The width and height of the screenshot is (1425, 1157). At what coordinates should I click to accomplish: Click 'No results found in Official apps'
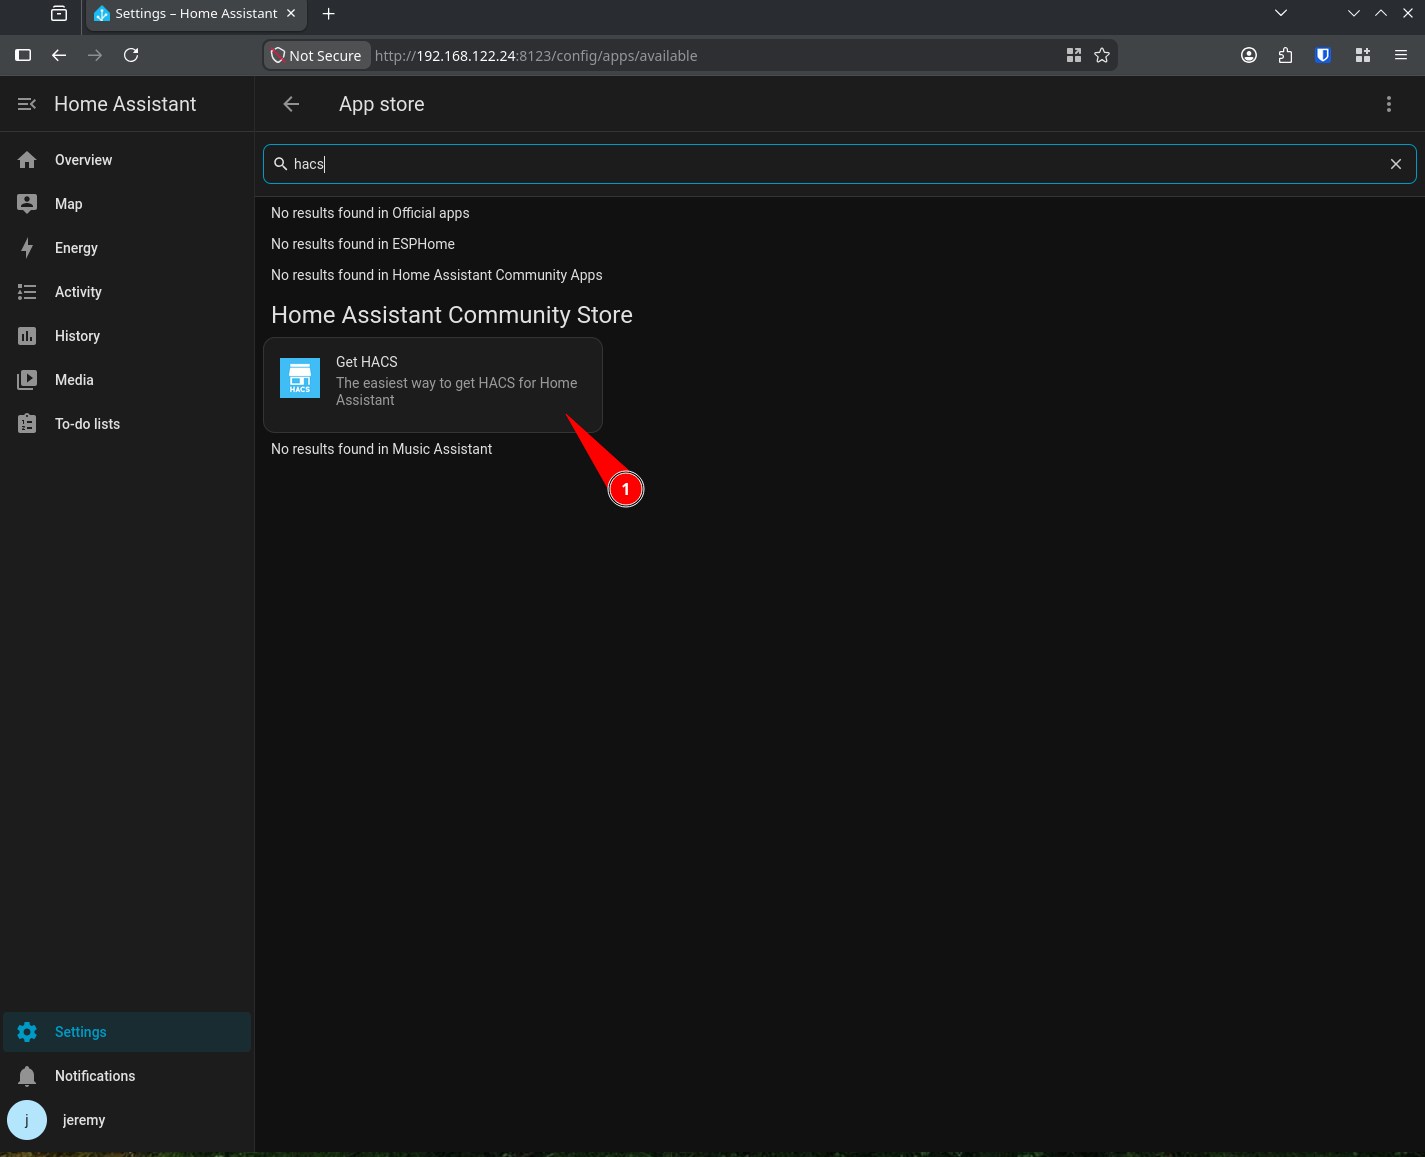pos(370,213)
